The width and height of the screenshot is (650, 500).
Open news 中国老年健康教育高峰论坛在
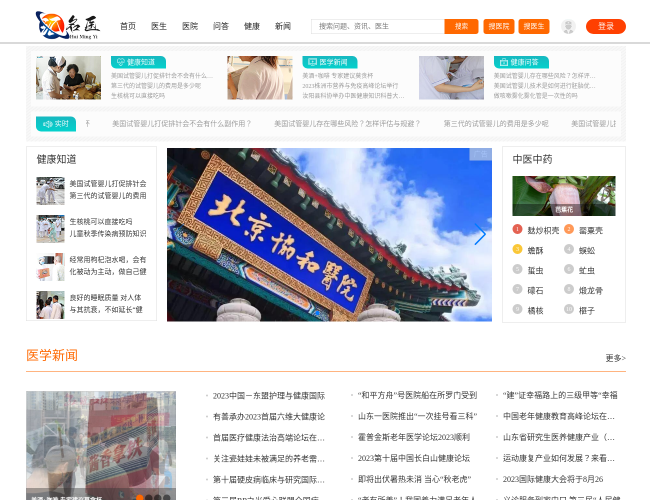pos(559,416)
